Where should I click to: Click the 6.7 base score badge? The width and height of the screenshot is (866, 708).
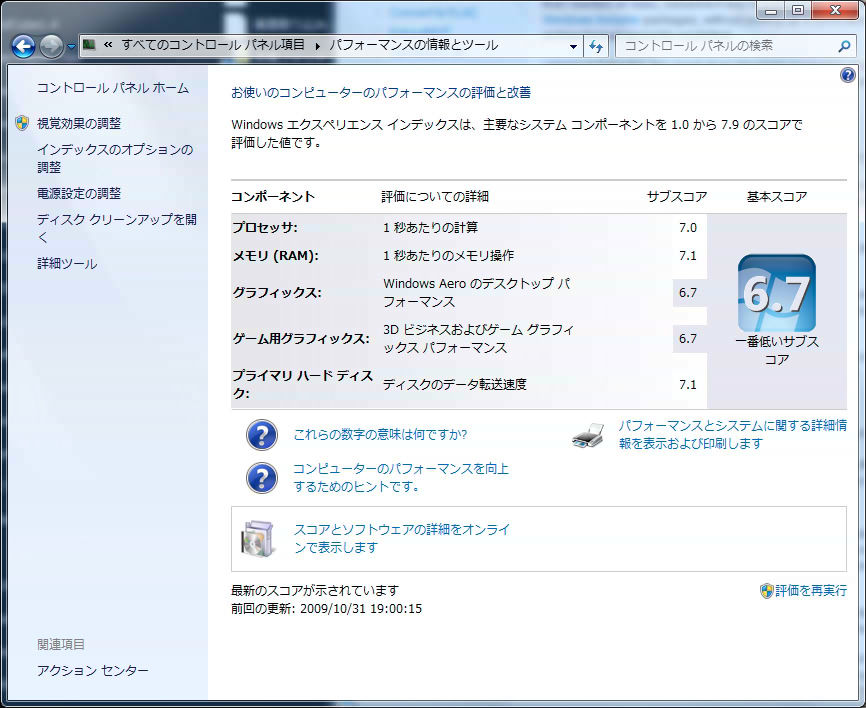click(776, 293)
